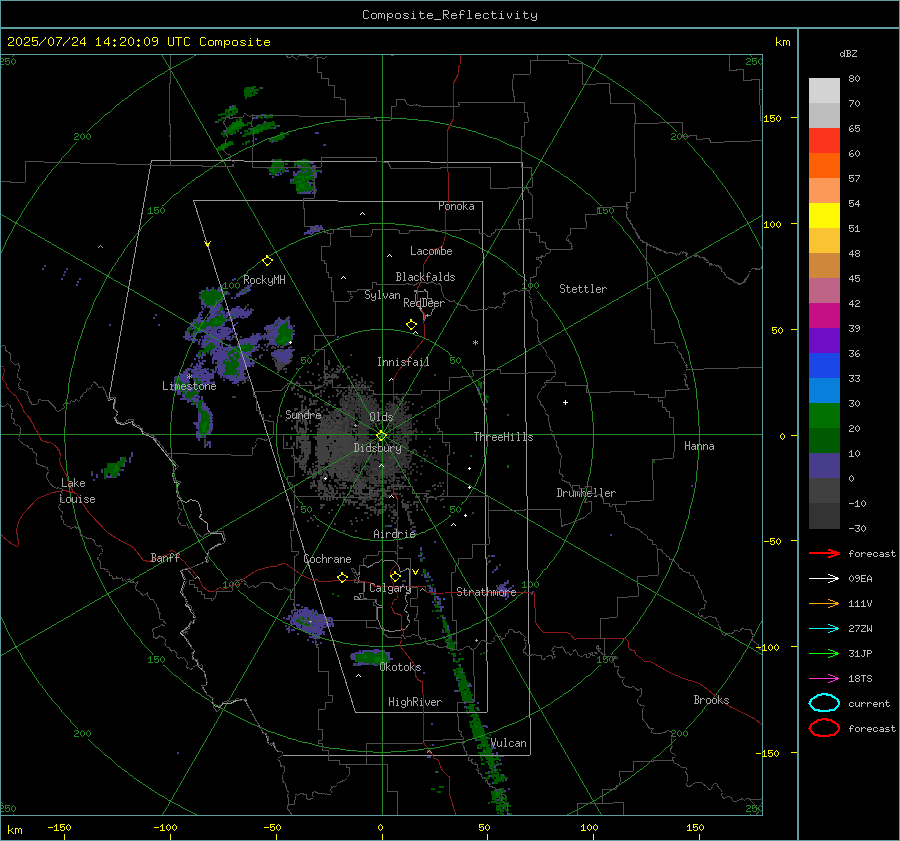Screen dimensions: 900x841
Task: Click the 18TS legend label
Action: 860,679
